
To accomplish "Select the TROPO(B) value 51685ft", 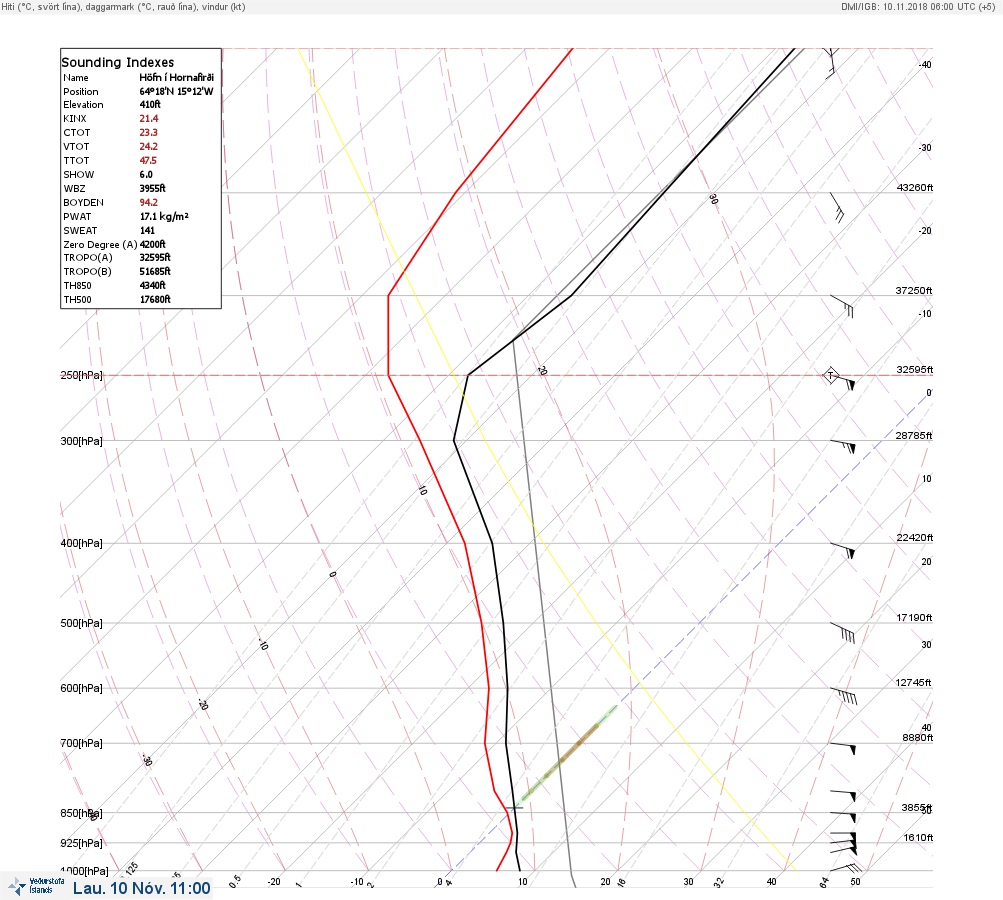I will pos(155,271).
